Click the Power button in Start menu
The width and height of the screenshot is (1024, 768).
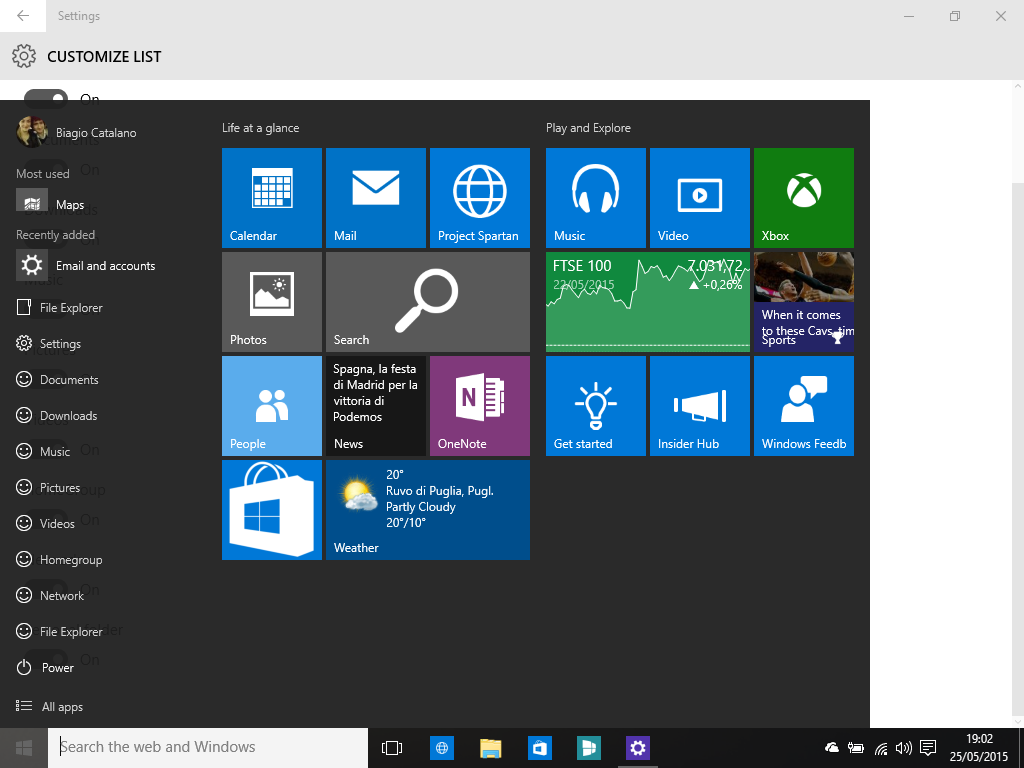pyautogui.click(x=45, y=667)
